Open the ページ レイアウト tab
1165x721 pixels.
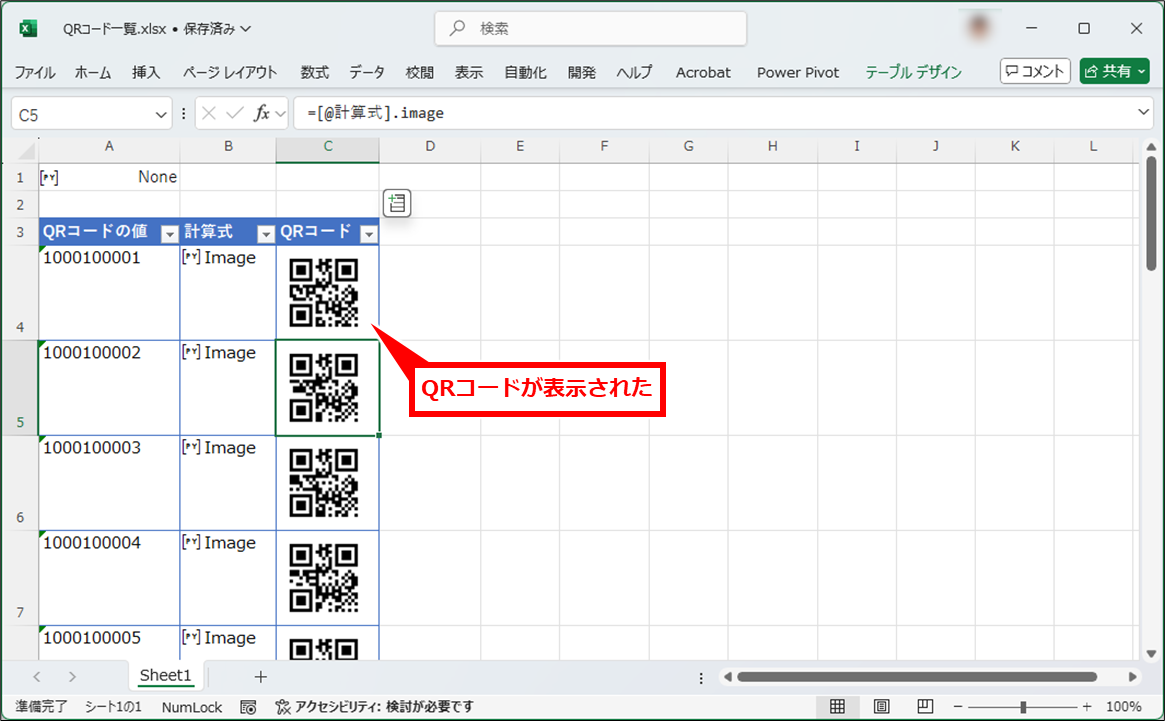click(230, 72)
